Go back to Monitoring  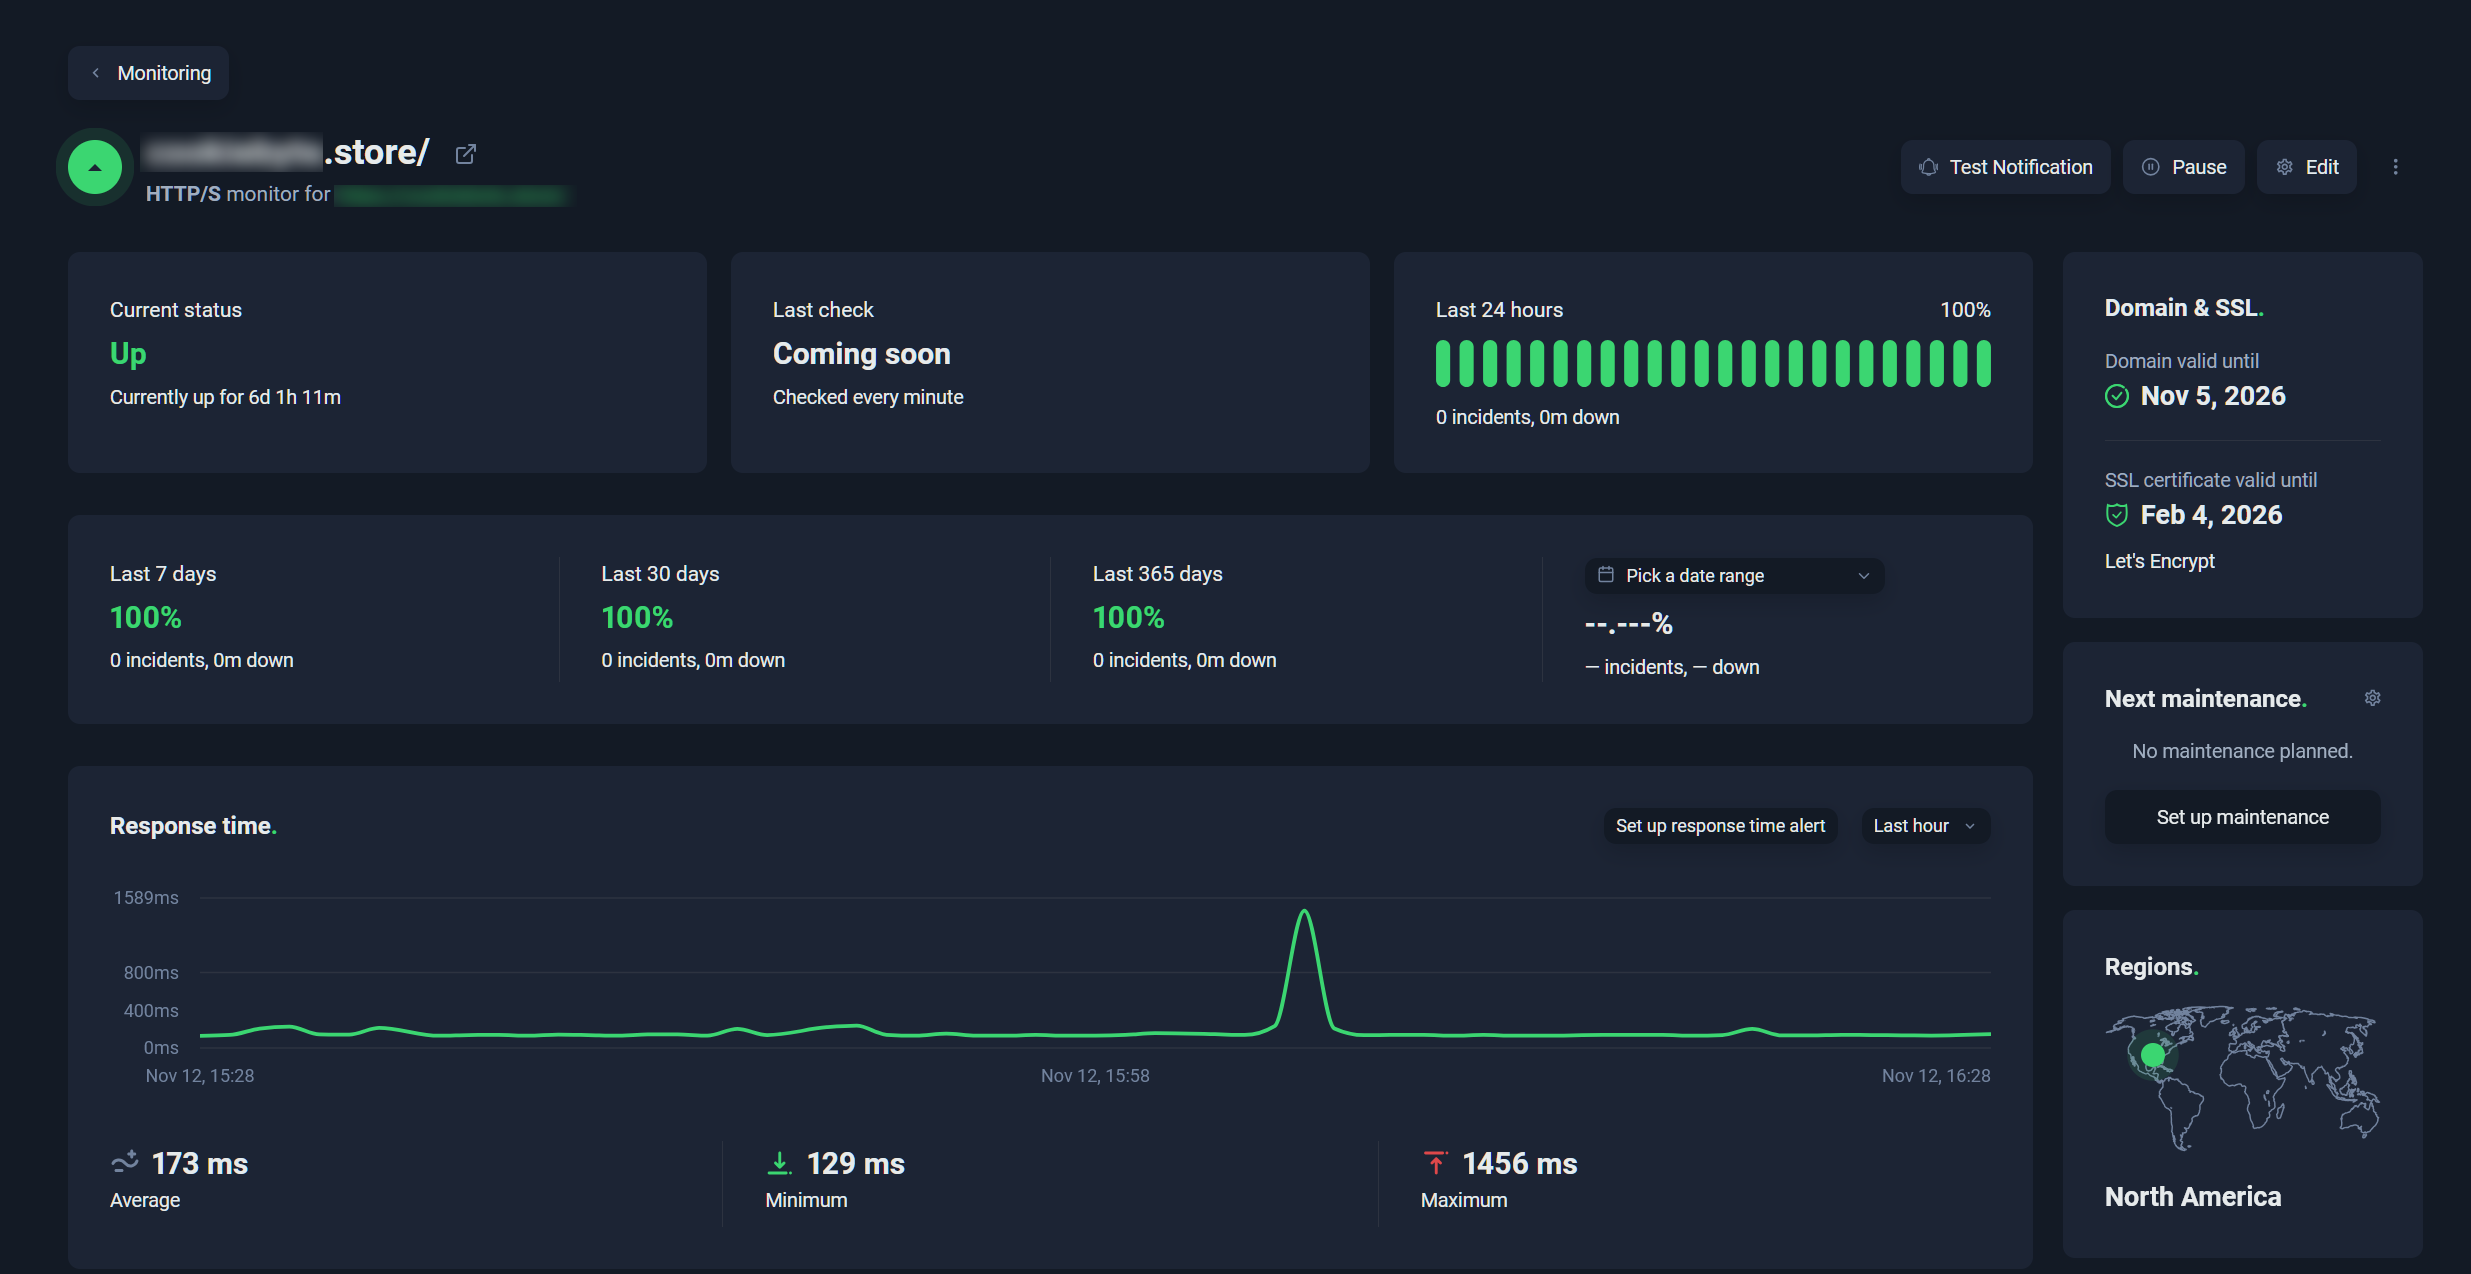click(x=148, y=73)
